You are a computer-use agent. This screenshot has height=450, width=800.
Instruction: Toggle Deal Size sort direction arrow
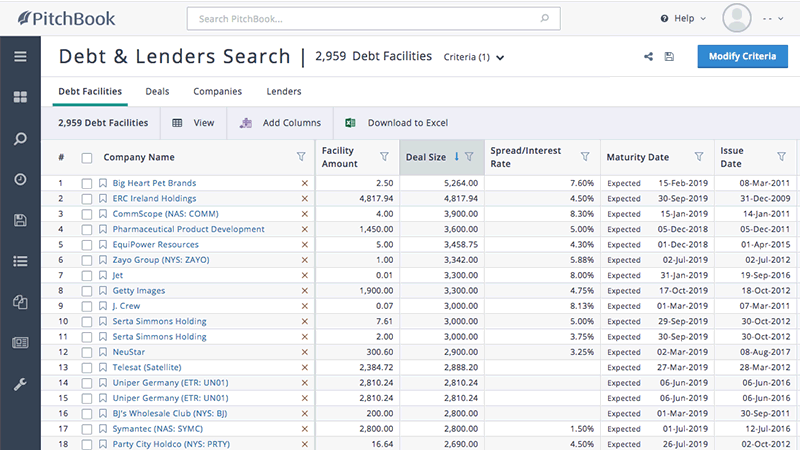[457, 157]
